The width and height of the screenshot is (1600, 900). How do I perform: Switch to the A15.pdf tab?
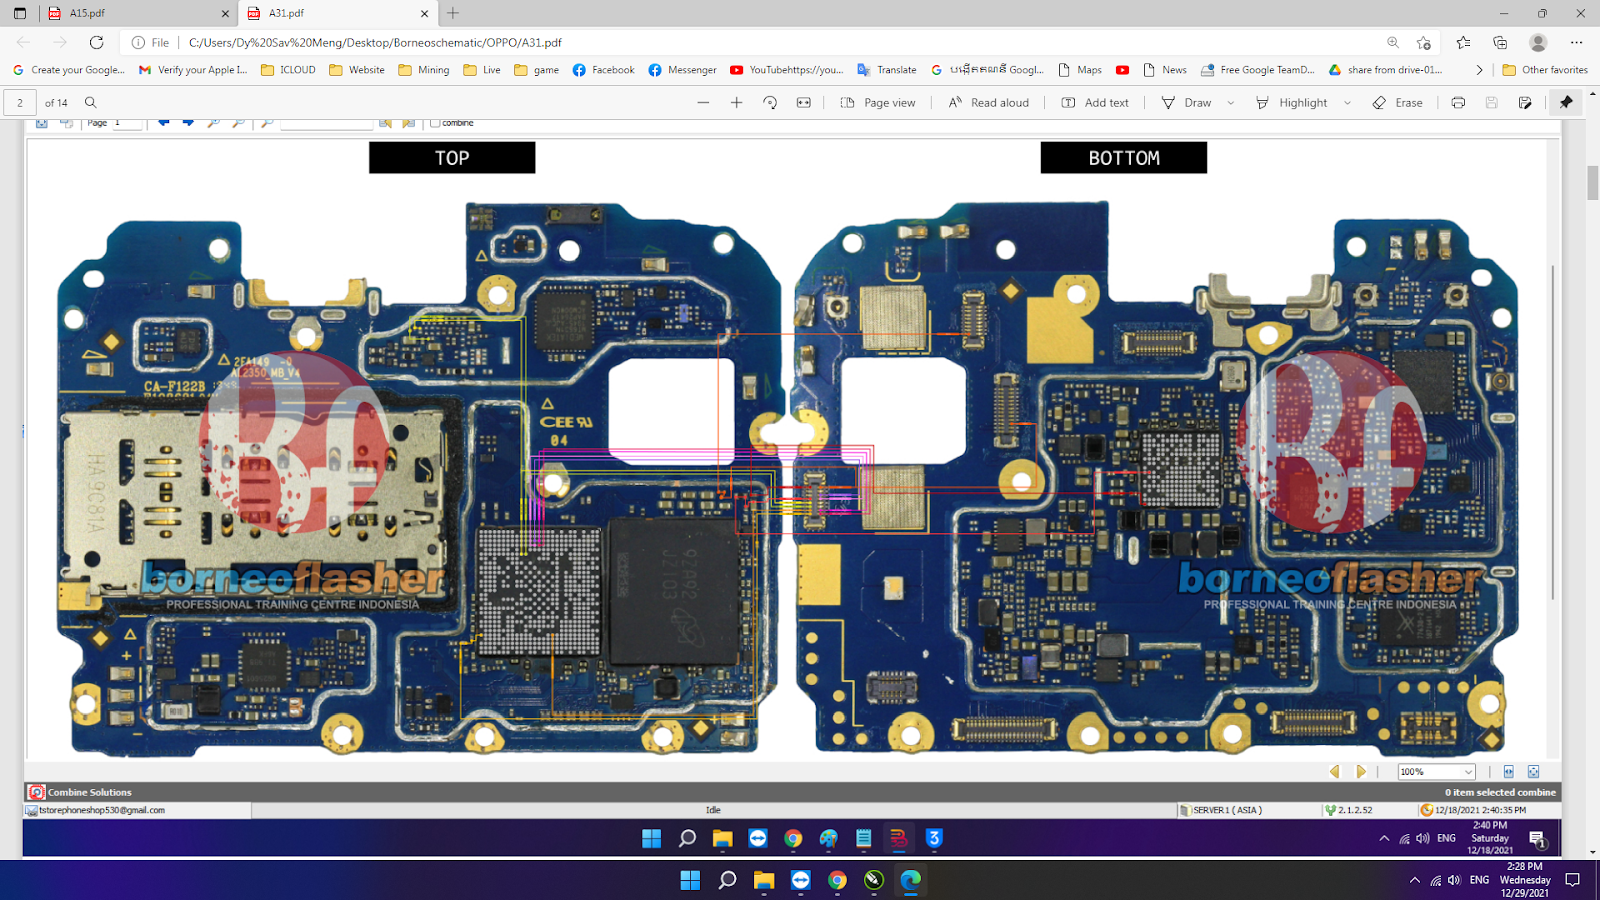coord(138,13)
